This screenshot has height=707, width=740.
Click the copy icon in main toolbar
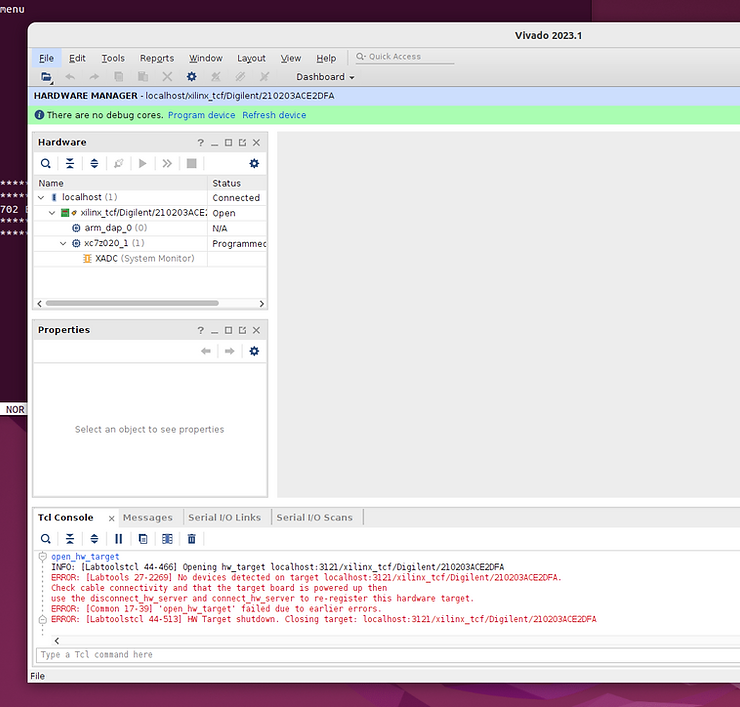(118, 76)
